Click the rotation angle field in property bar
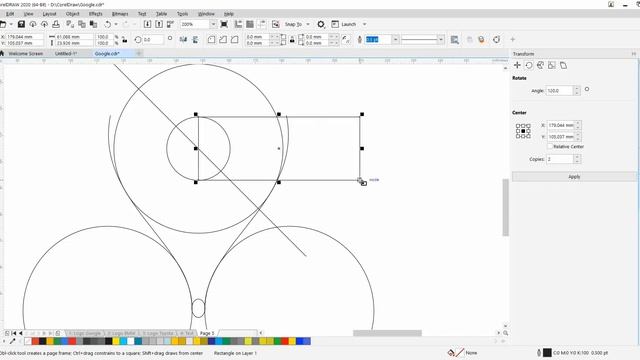Screen dimensions: 640x360 tap(153, 40)
